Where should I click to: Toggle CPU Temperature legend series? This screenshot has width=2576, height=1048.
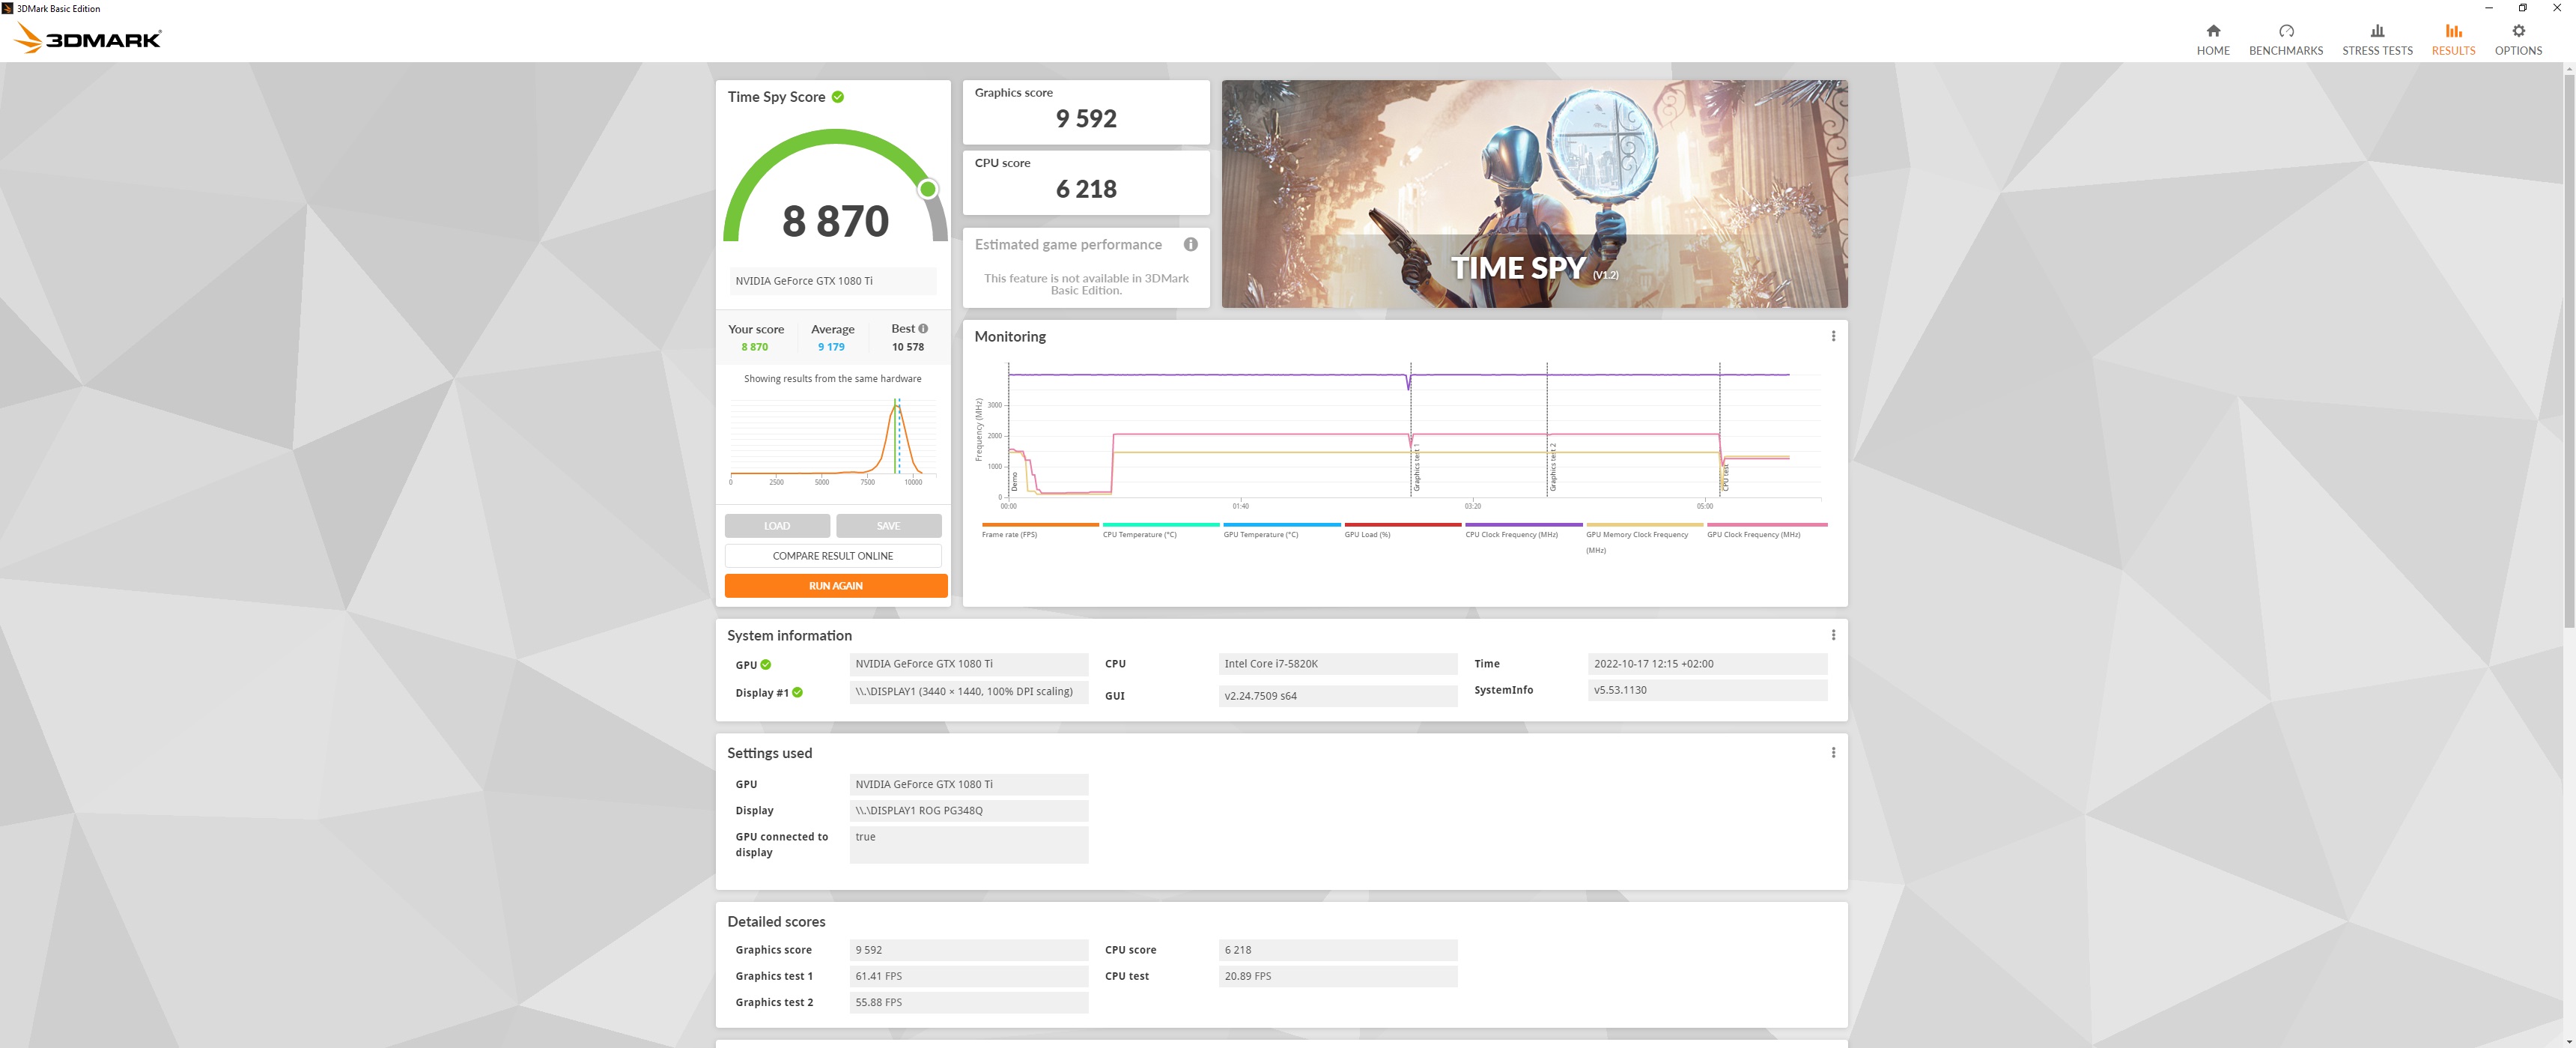(1160, 530)
